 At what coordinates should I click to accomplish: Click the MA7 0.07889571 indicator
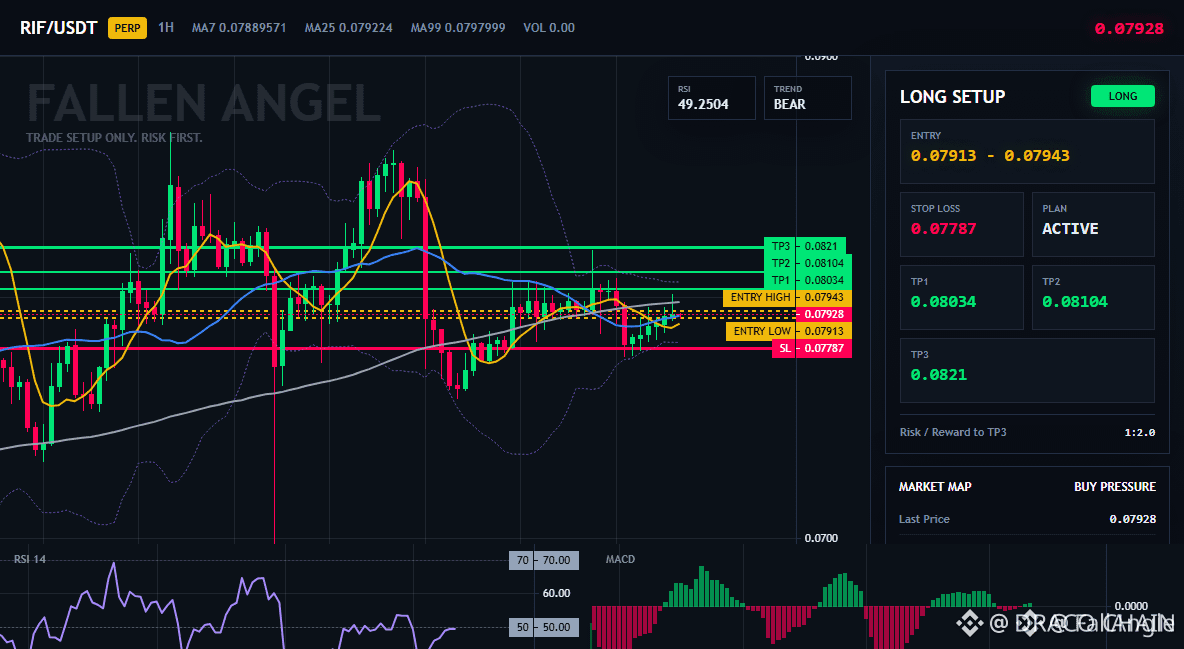coord(239,27)
